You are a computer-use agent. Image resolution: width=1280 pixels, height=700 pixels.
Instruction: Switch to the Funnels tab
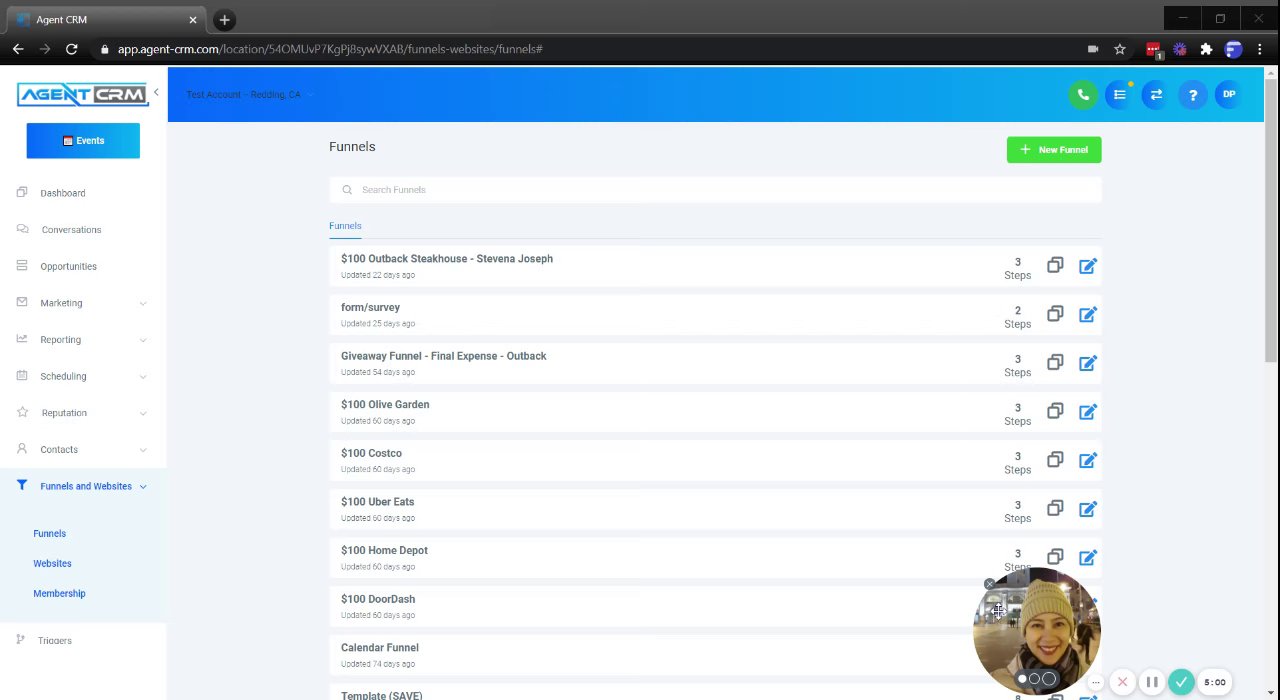pyautogui.click(x=345, y=226)
